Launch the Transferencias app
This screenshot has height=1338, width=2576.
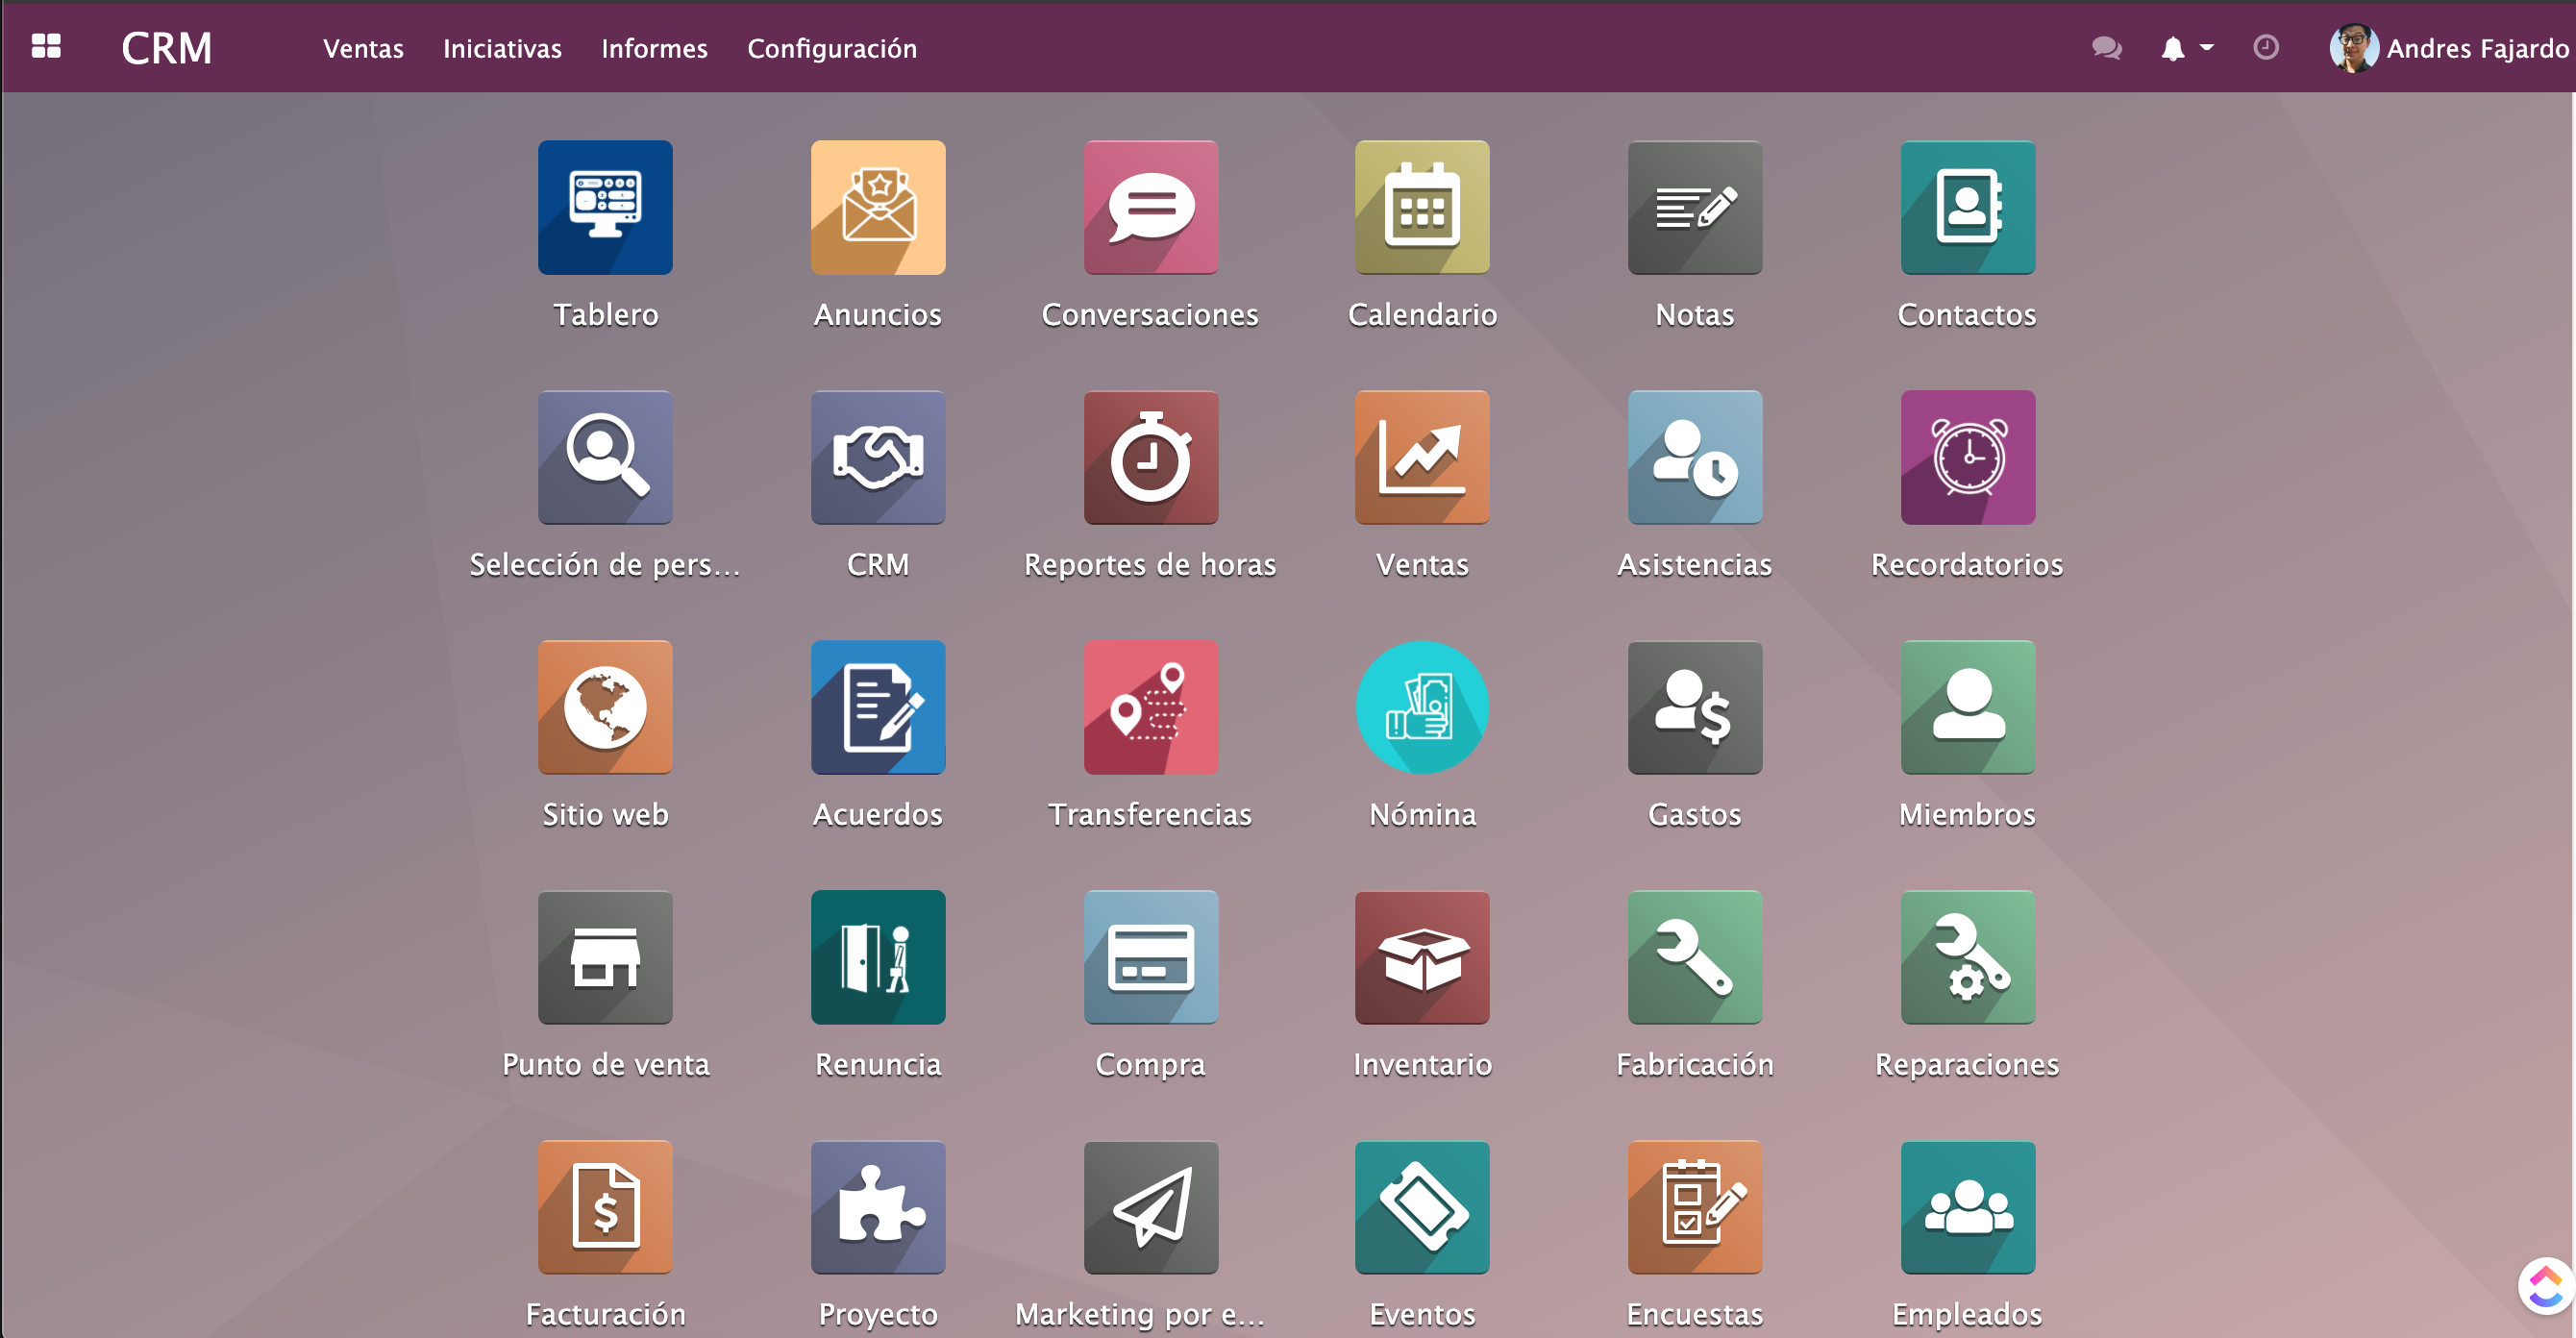pyautogui.click(x=1151, y=708)
